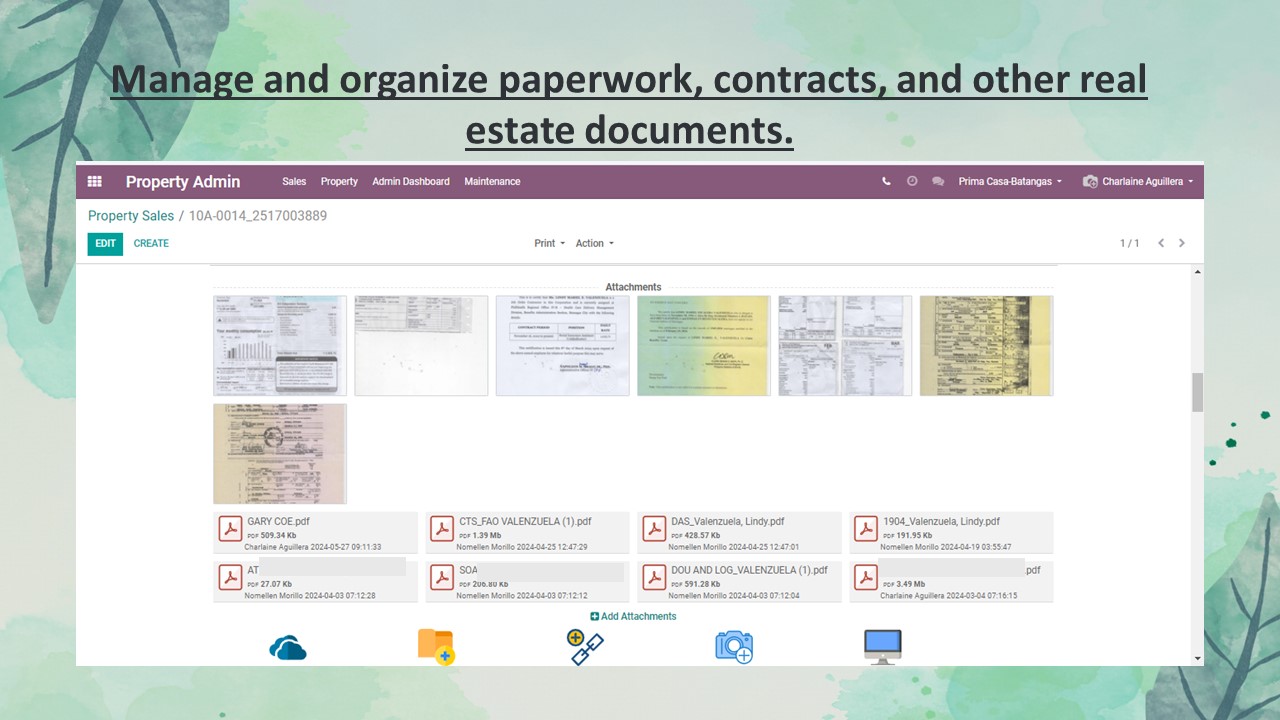Open the yellow form thumbnail in the top row
Screen dimensions: 1280x720
[987, 345]
